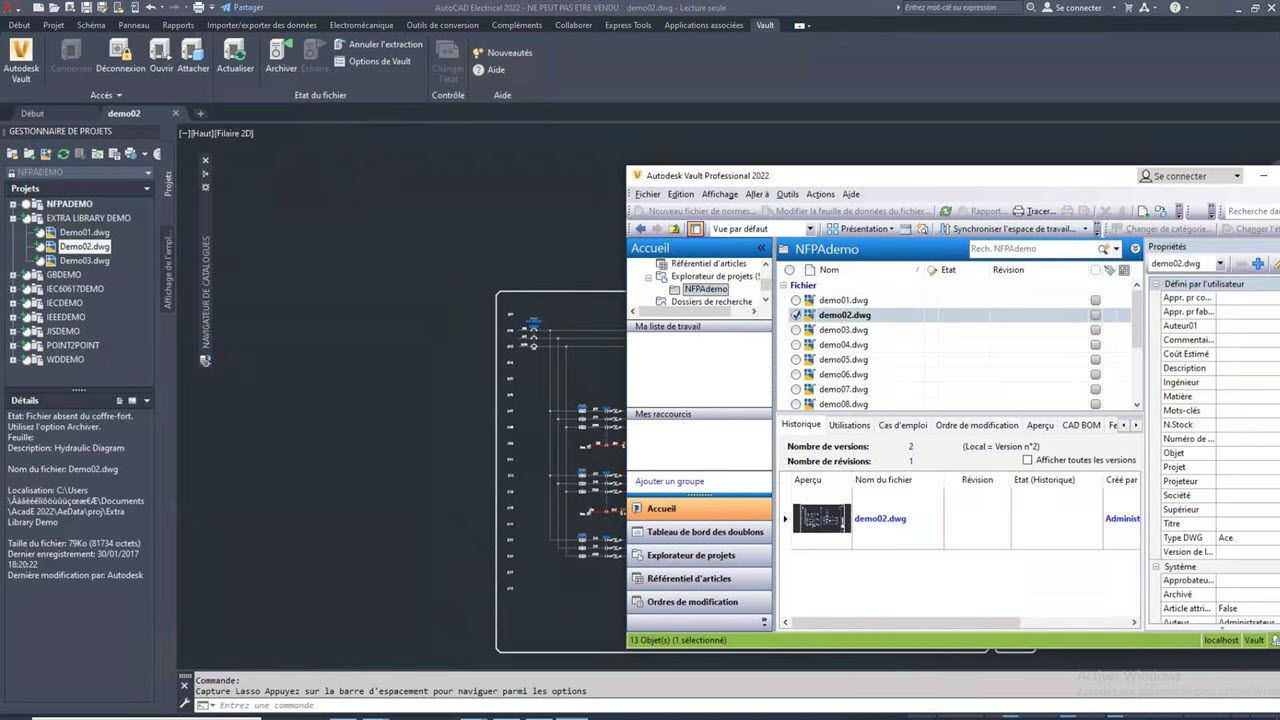Viewport: 1280px width, 720px height.
Task: Collapse the Fichier group in the file list
Action: pos(784,286)
